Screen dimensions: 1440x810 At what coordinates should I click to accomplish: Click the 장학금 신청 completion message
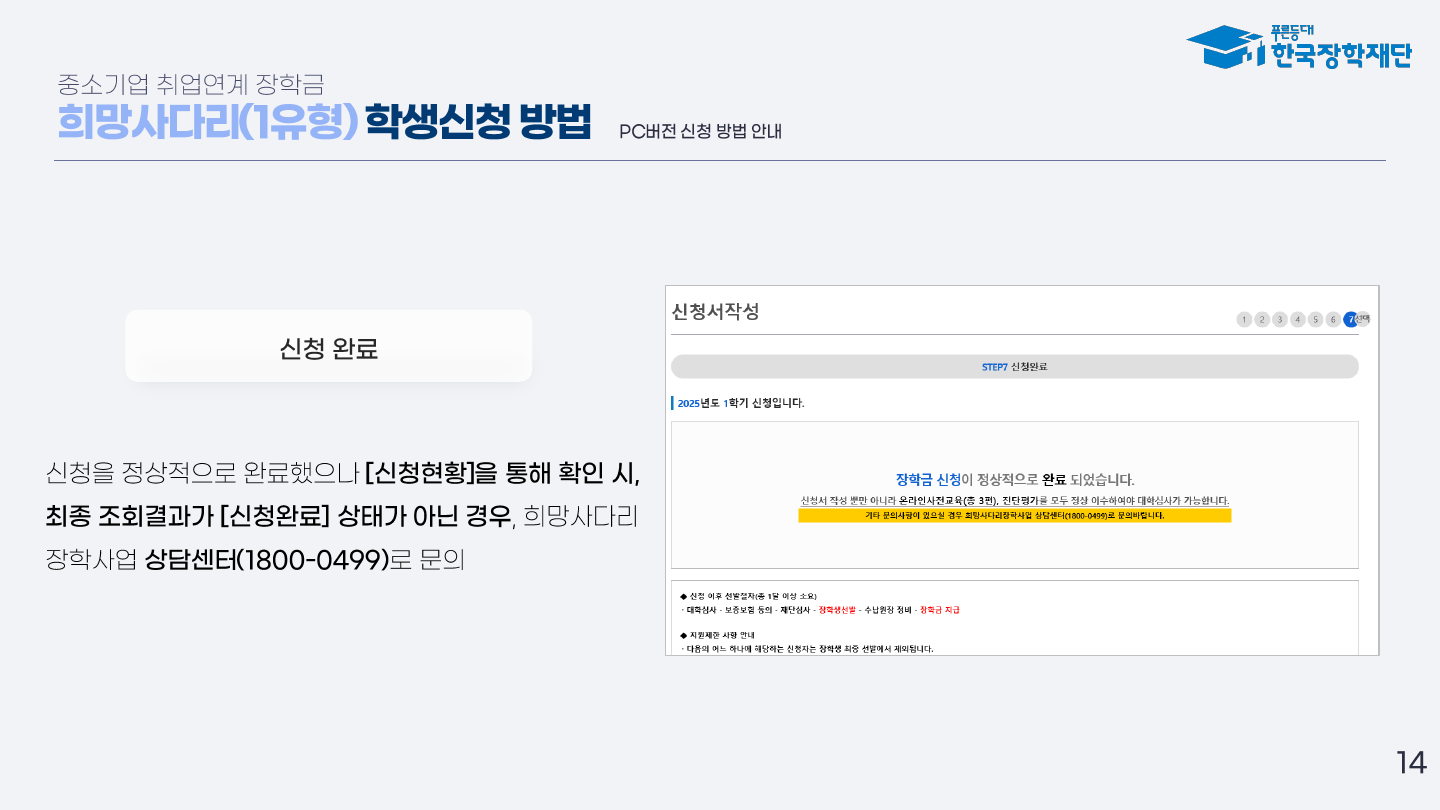pos(1014,480)
